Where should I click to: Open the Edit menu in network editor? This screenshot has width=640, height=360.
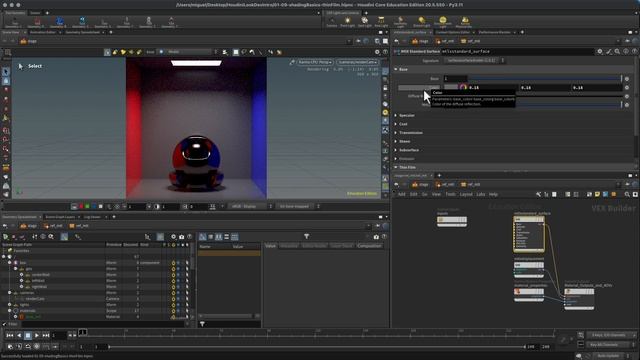(x=413, y=194)
